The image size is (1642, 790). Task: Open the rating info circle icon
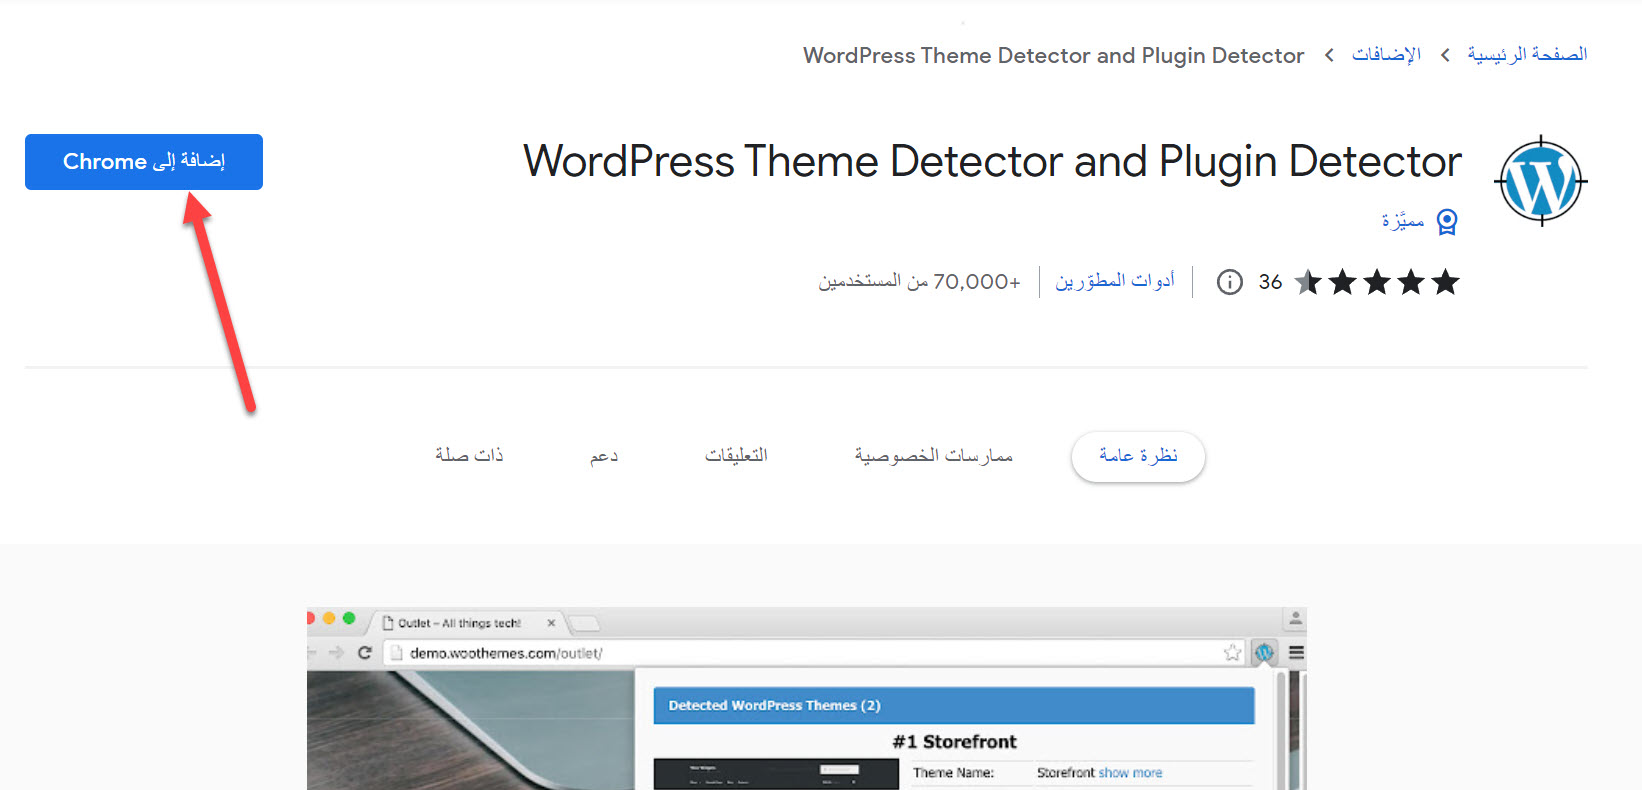(1229, 282)
